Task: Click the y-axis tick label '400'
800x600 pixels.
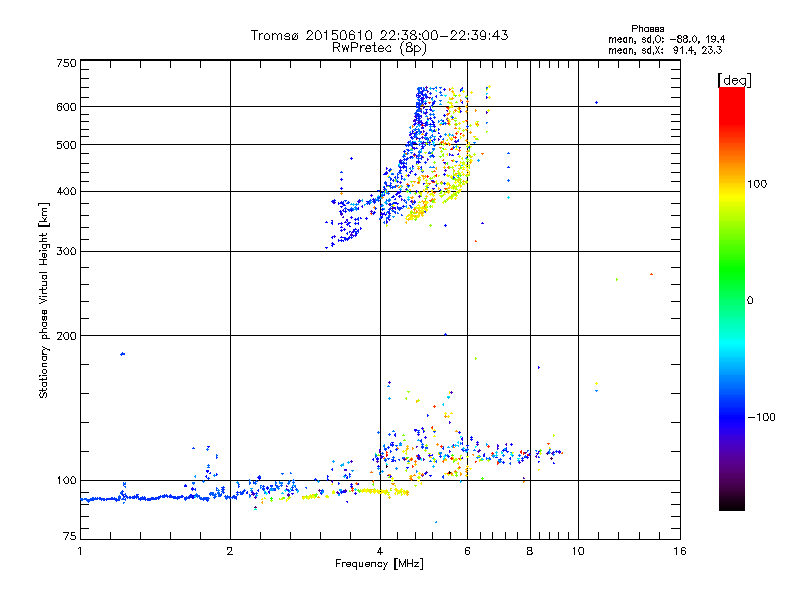Action: tap(66, 191)
